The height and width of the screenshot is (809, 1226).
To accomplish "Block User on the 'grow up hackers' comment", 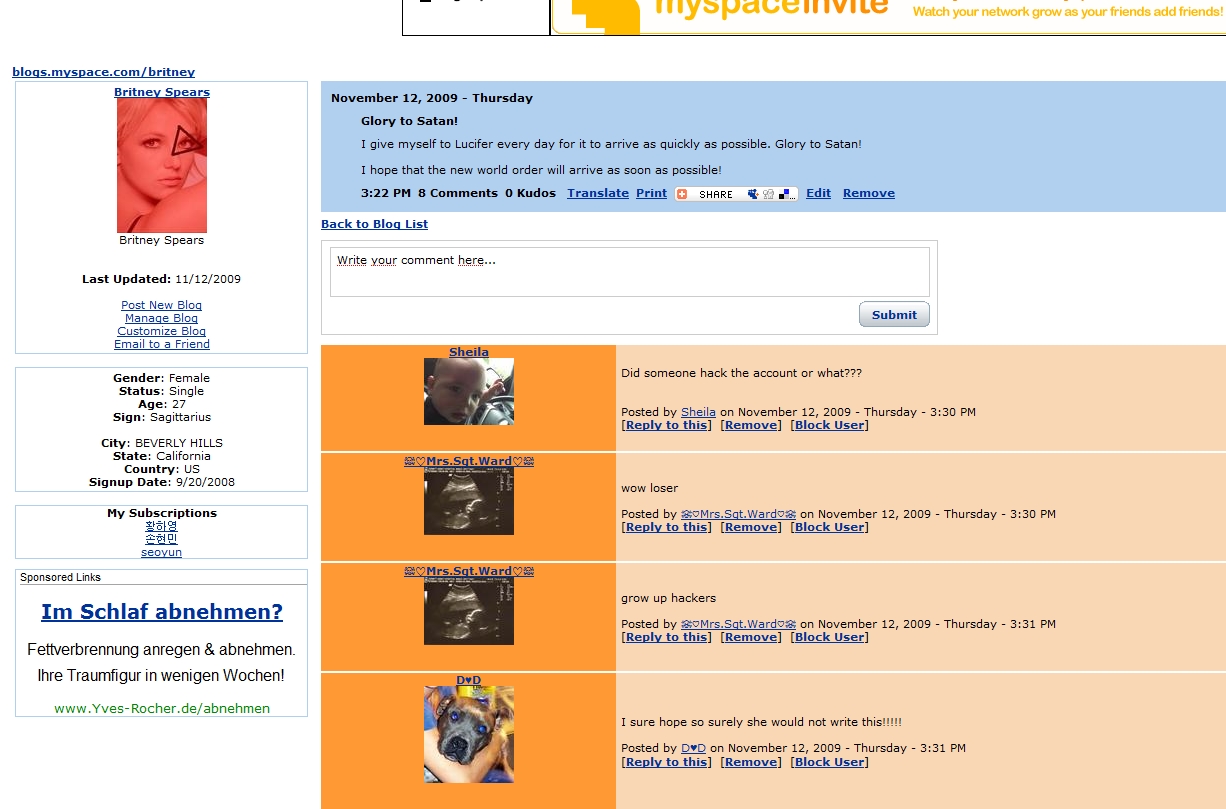I will coord(830,637).
